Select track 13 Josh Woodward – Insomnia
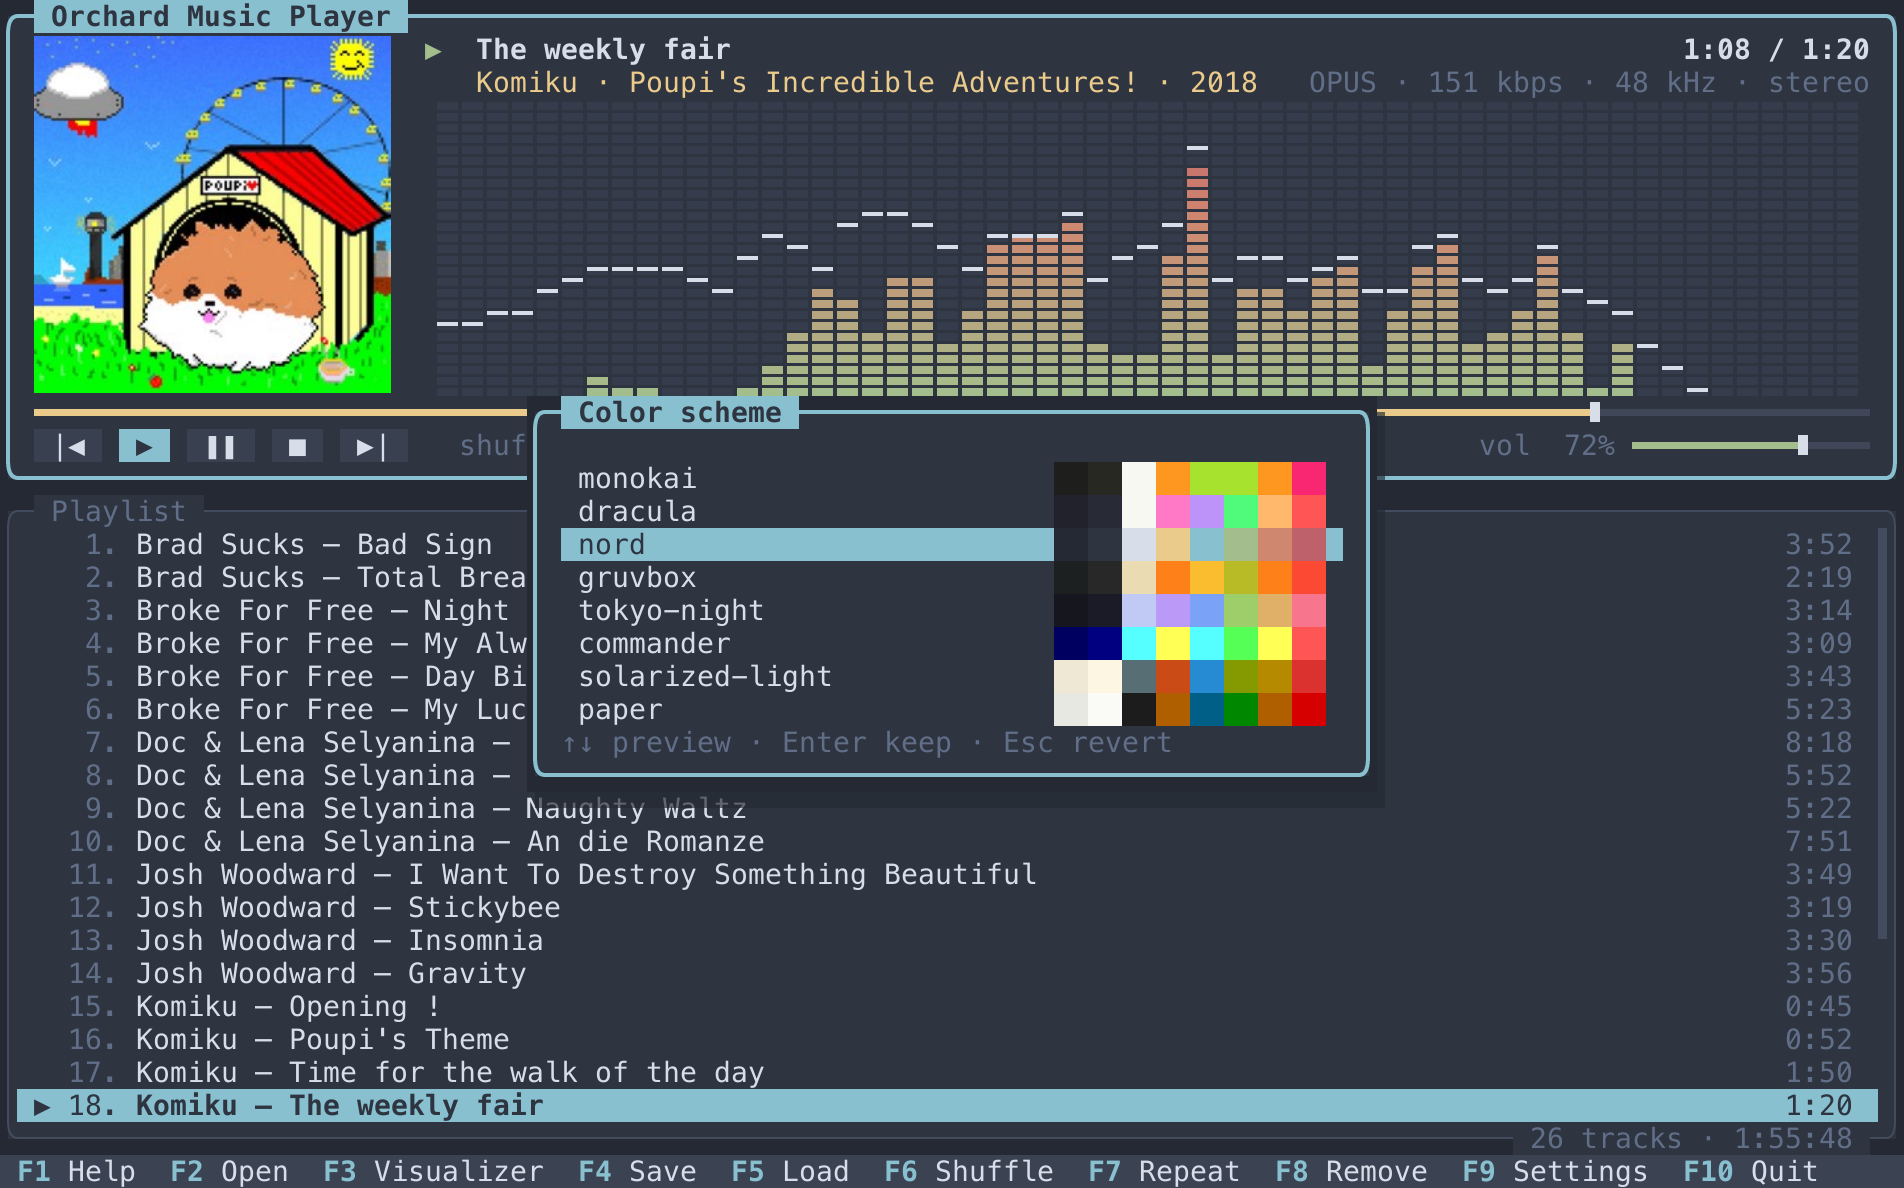 [947, 940]
